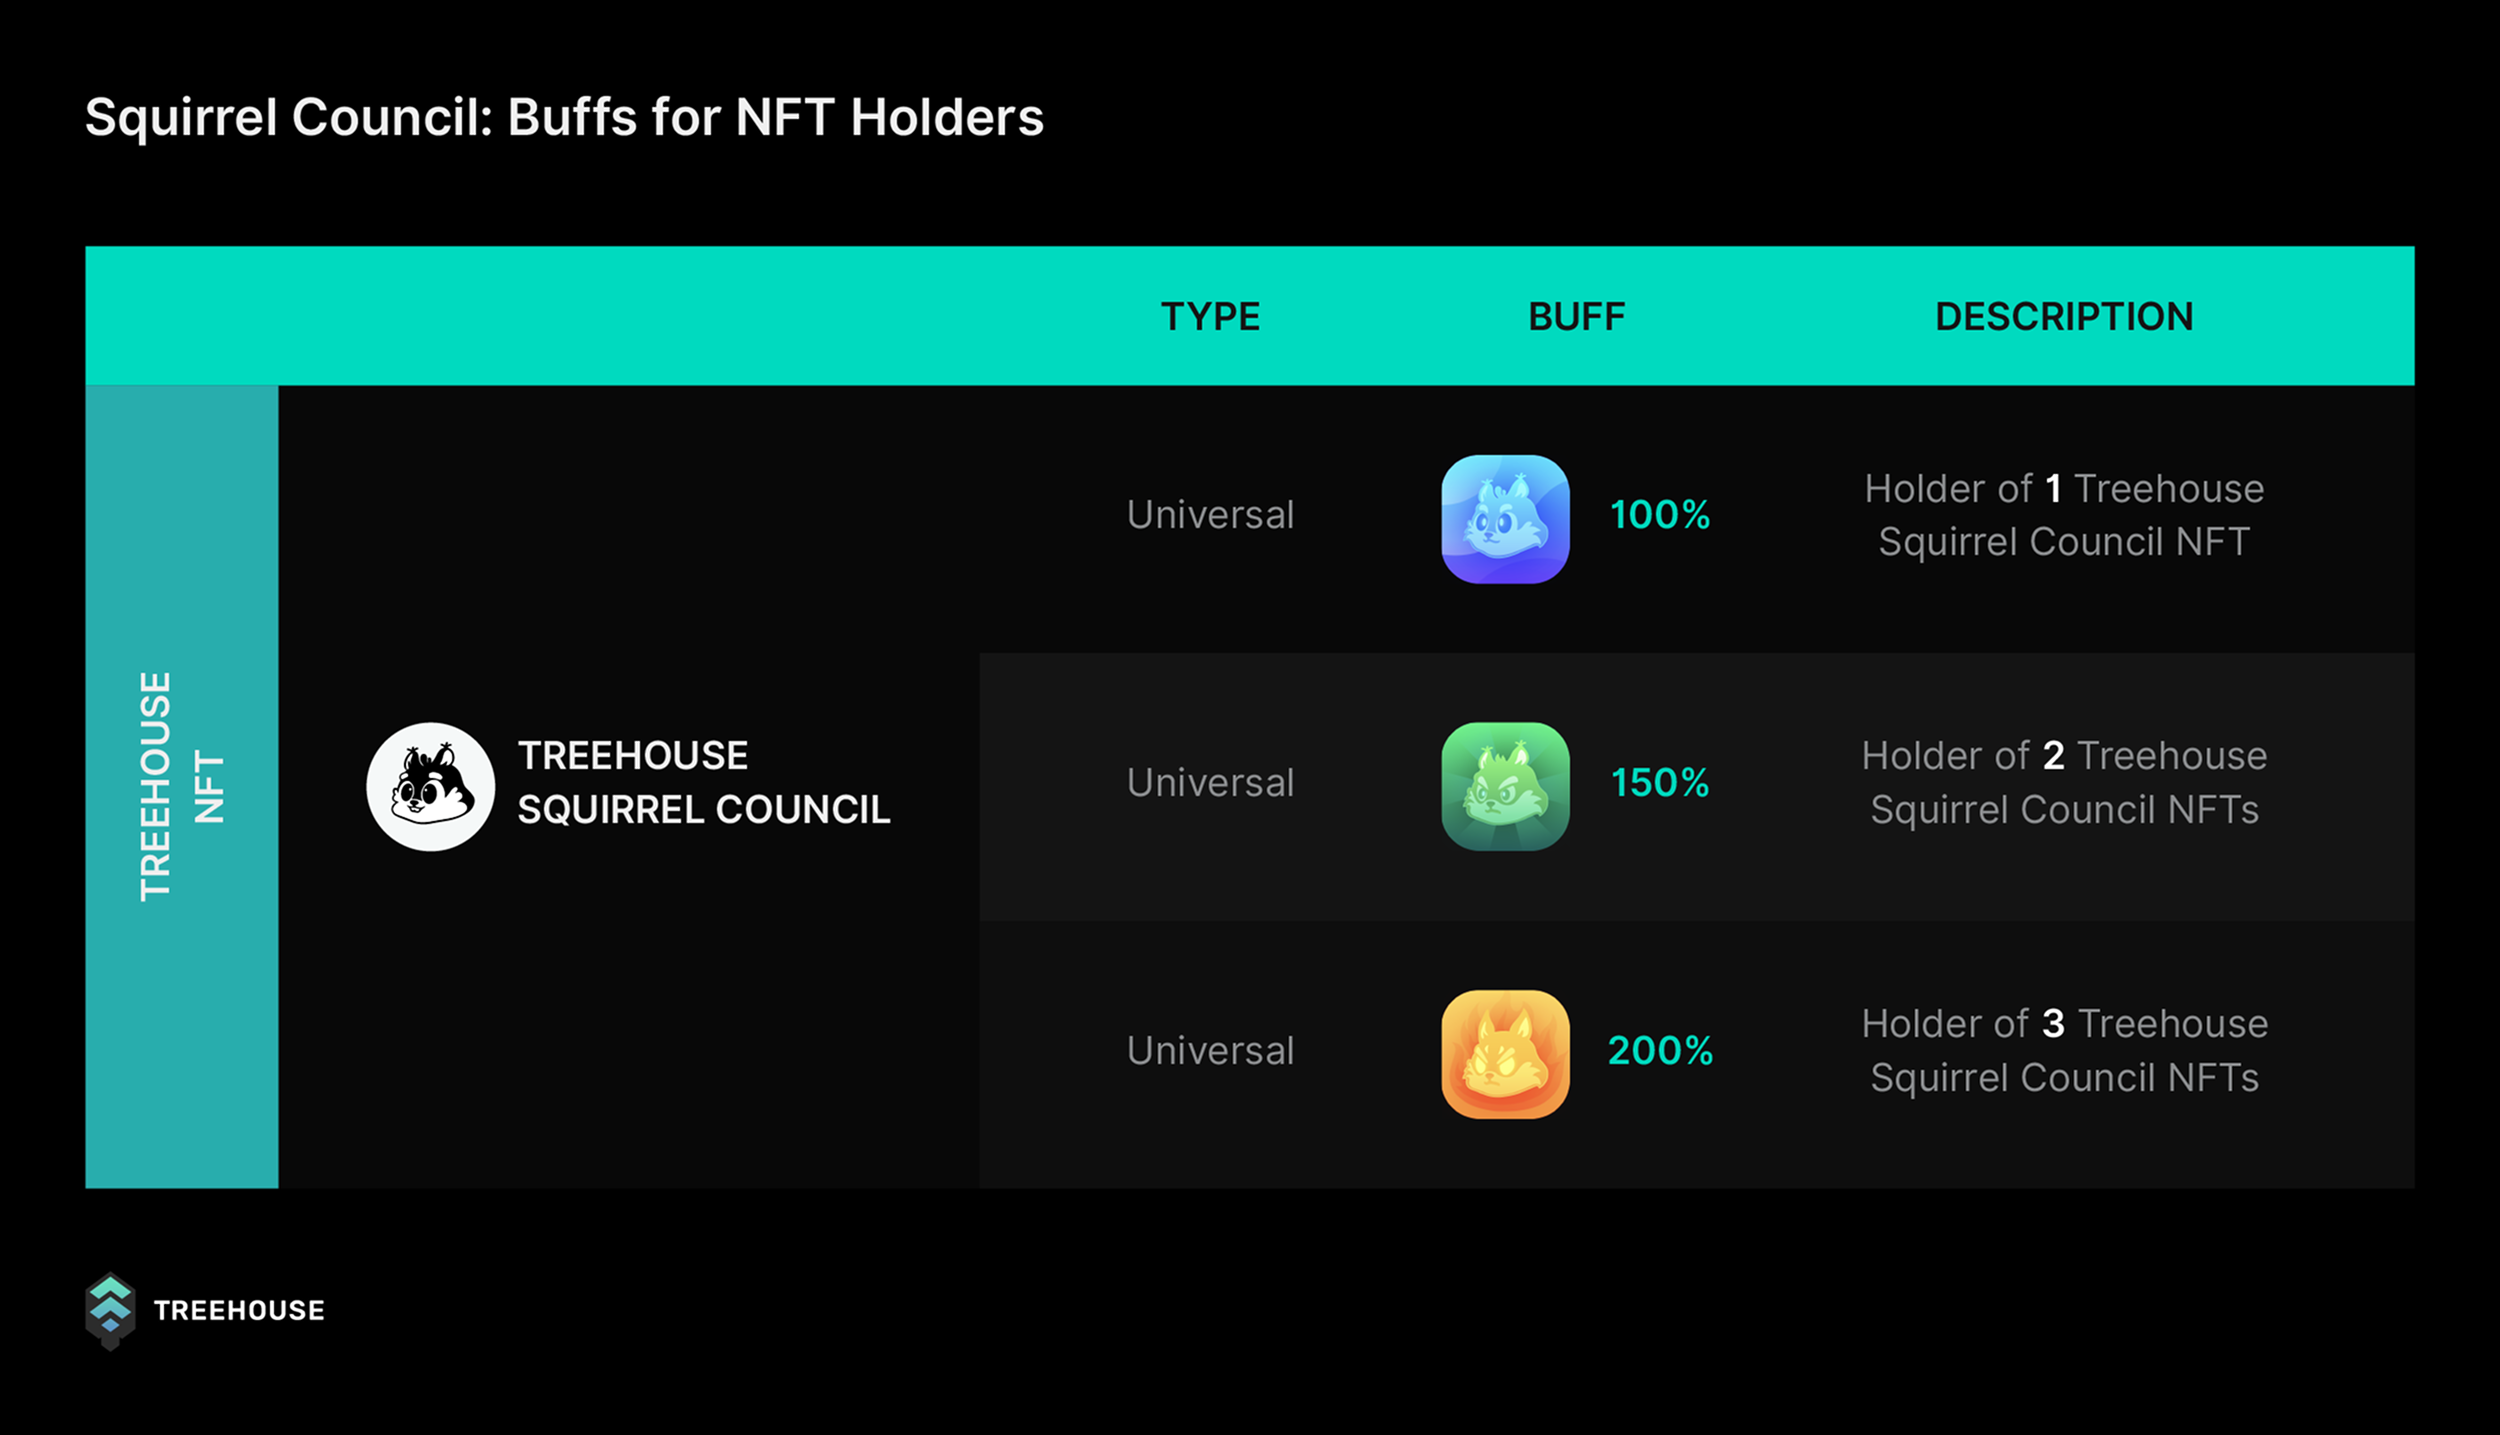This screenshot has width=2500, height=1435.
Task: Click the 200% buff value
Action: point(1660,1051)
